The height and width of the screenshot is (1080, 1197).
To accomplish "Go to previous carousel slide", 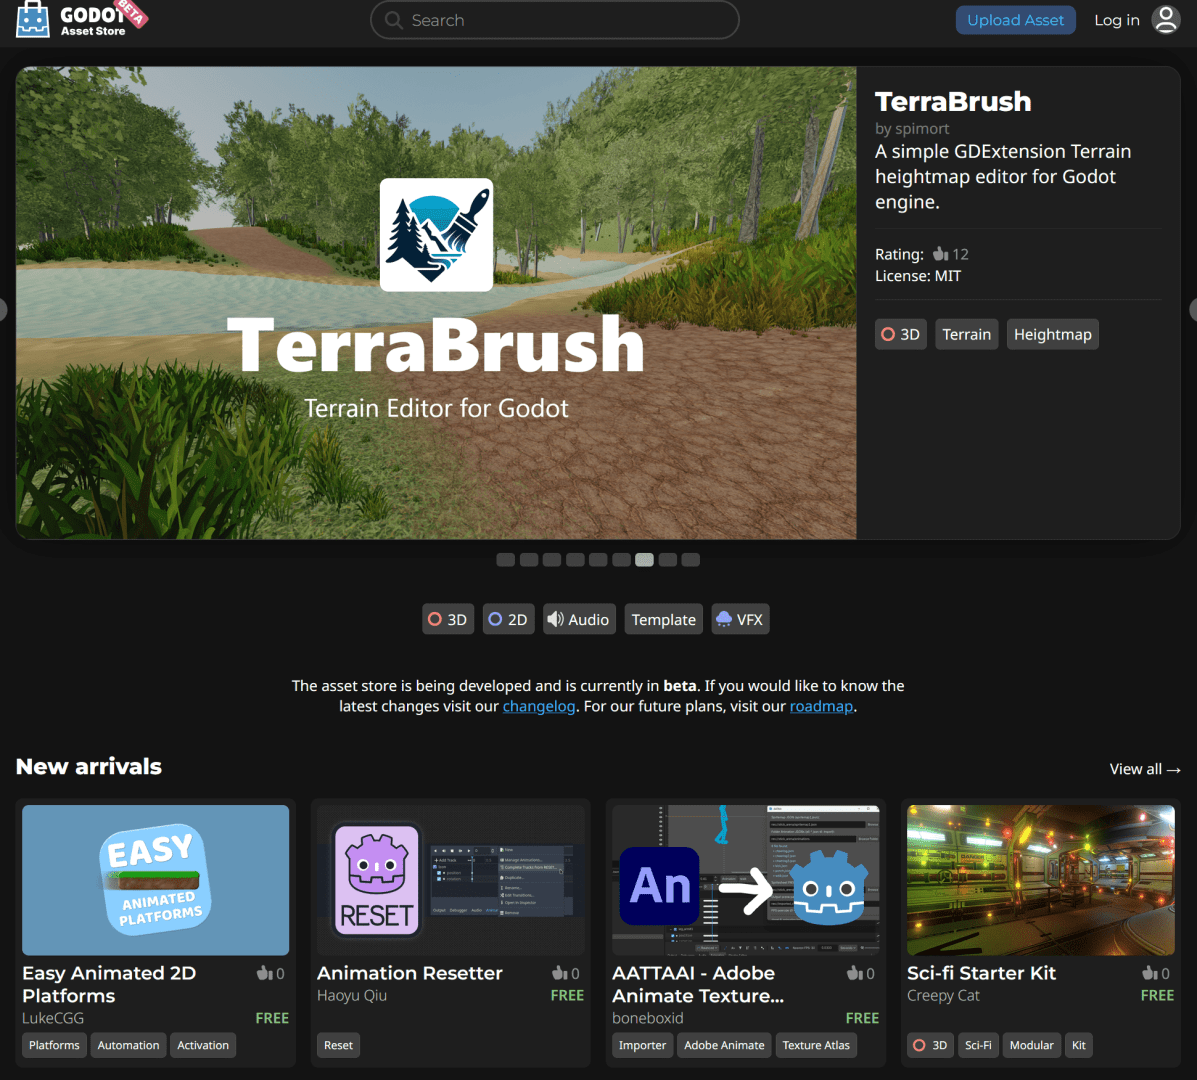I will [3, 310].
